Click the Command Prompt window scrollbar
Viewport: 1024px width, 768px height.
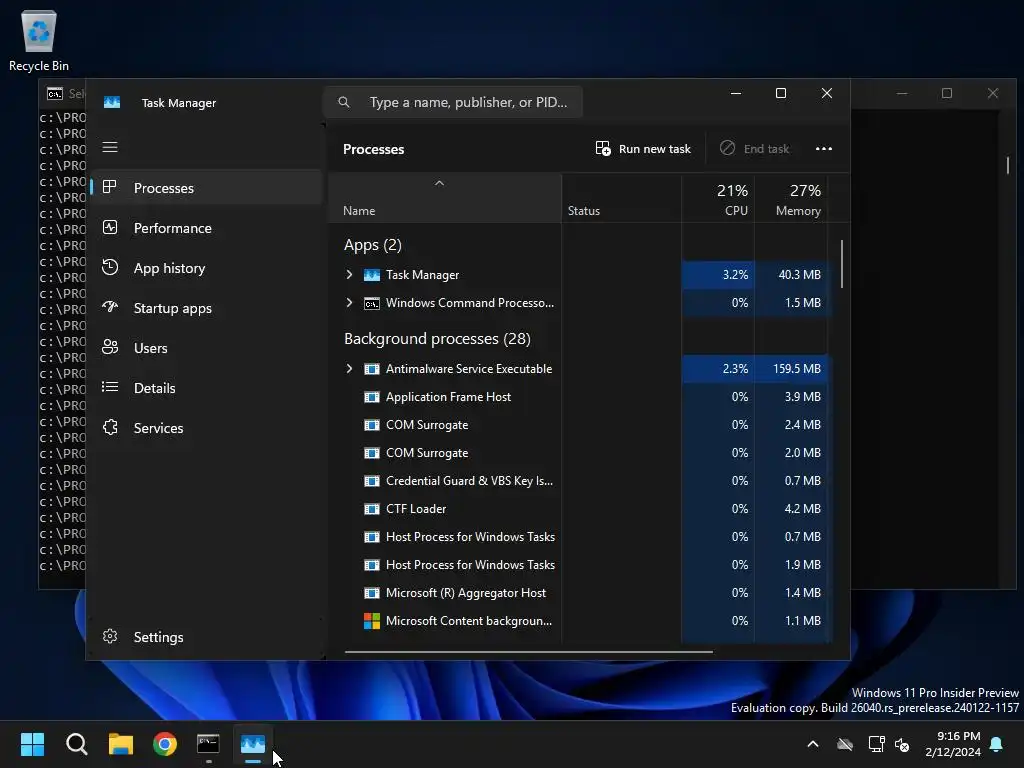point(1008,165)
